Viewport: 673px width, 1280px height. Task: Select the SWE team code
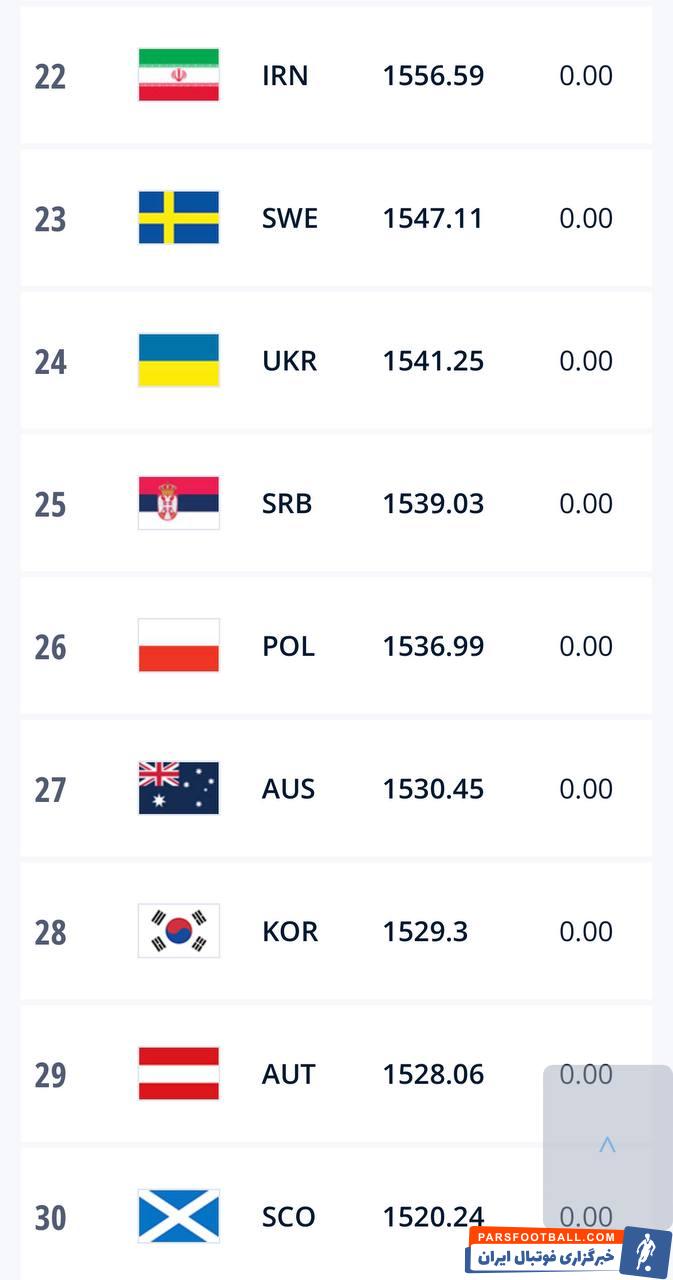[289, 218]
